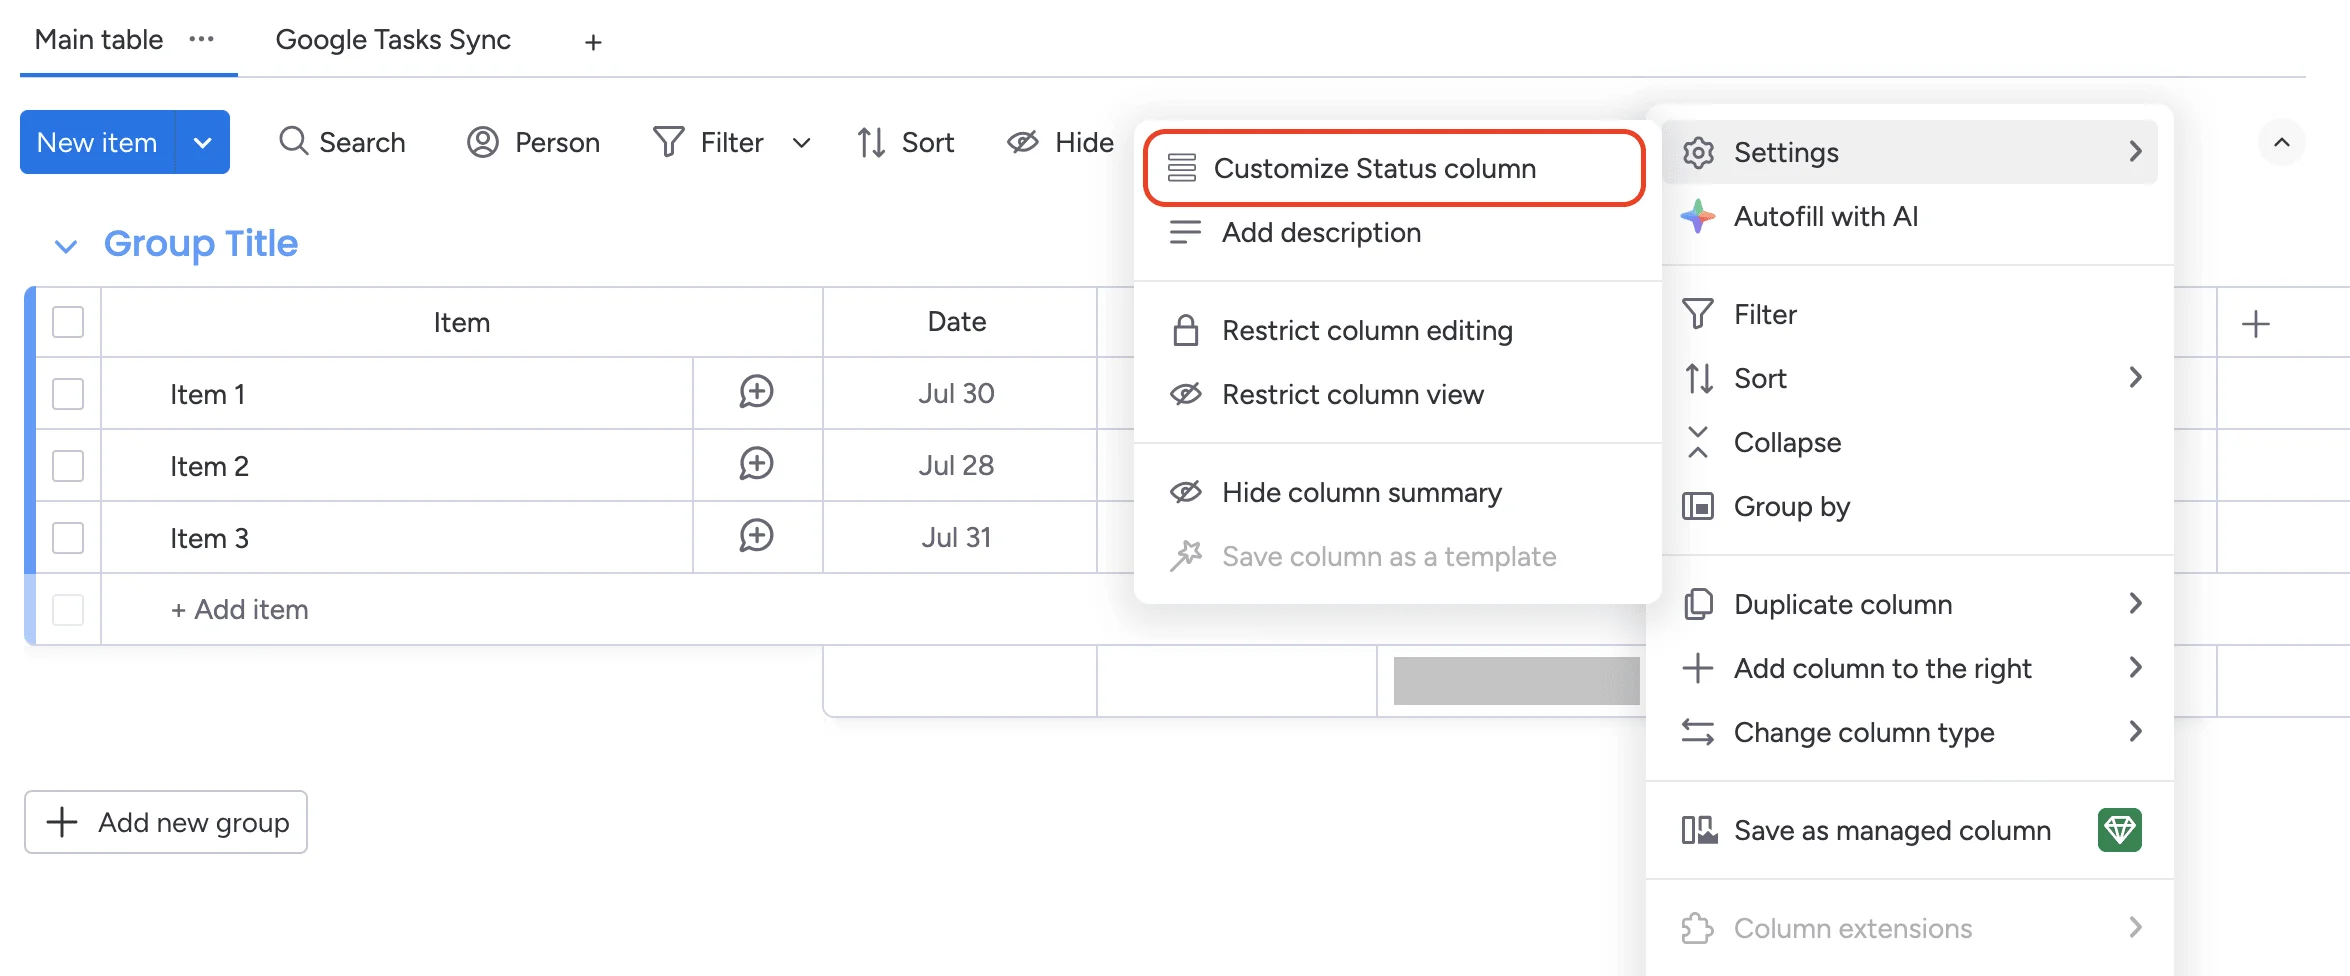Click Add new group button
The width and height of the screenshot is (2350, 976).
tap(166, 822)
